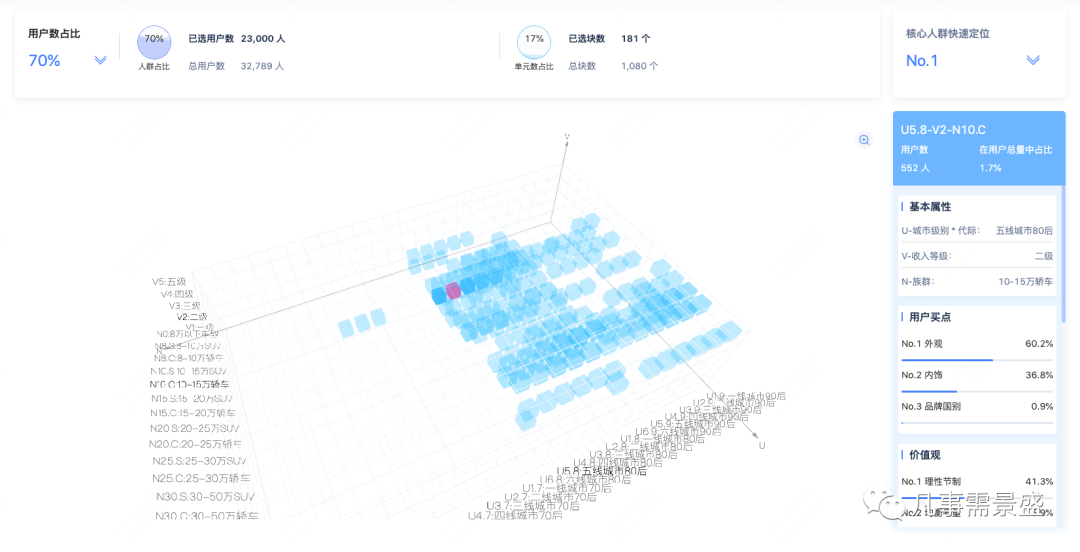
Task: Click the No.2 内饰 row label
Action: (922, 375)
